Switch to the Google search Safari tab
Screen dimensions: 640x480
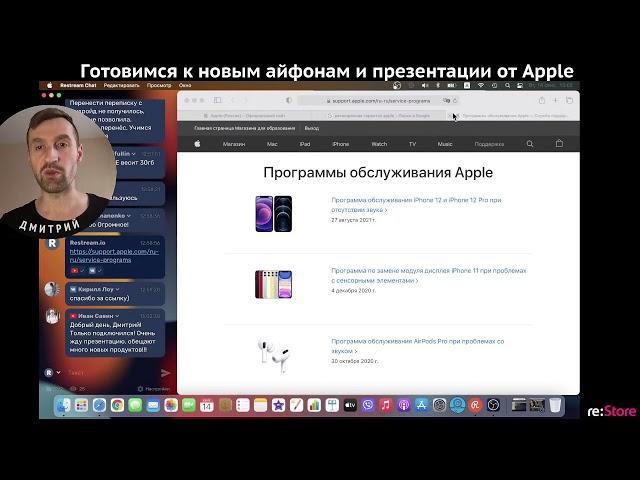(x=378, y=116)
